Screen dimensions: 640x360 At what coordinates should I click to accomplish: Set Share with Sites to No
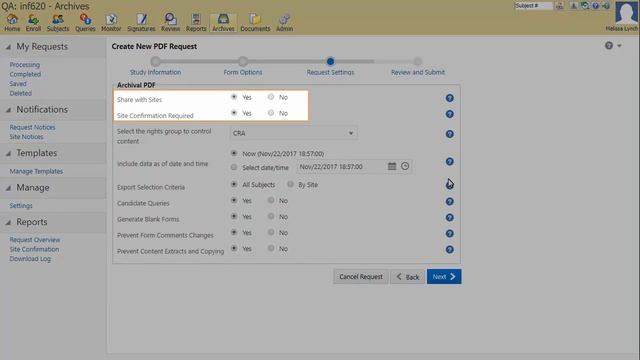coord(271,97)
